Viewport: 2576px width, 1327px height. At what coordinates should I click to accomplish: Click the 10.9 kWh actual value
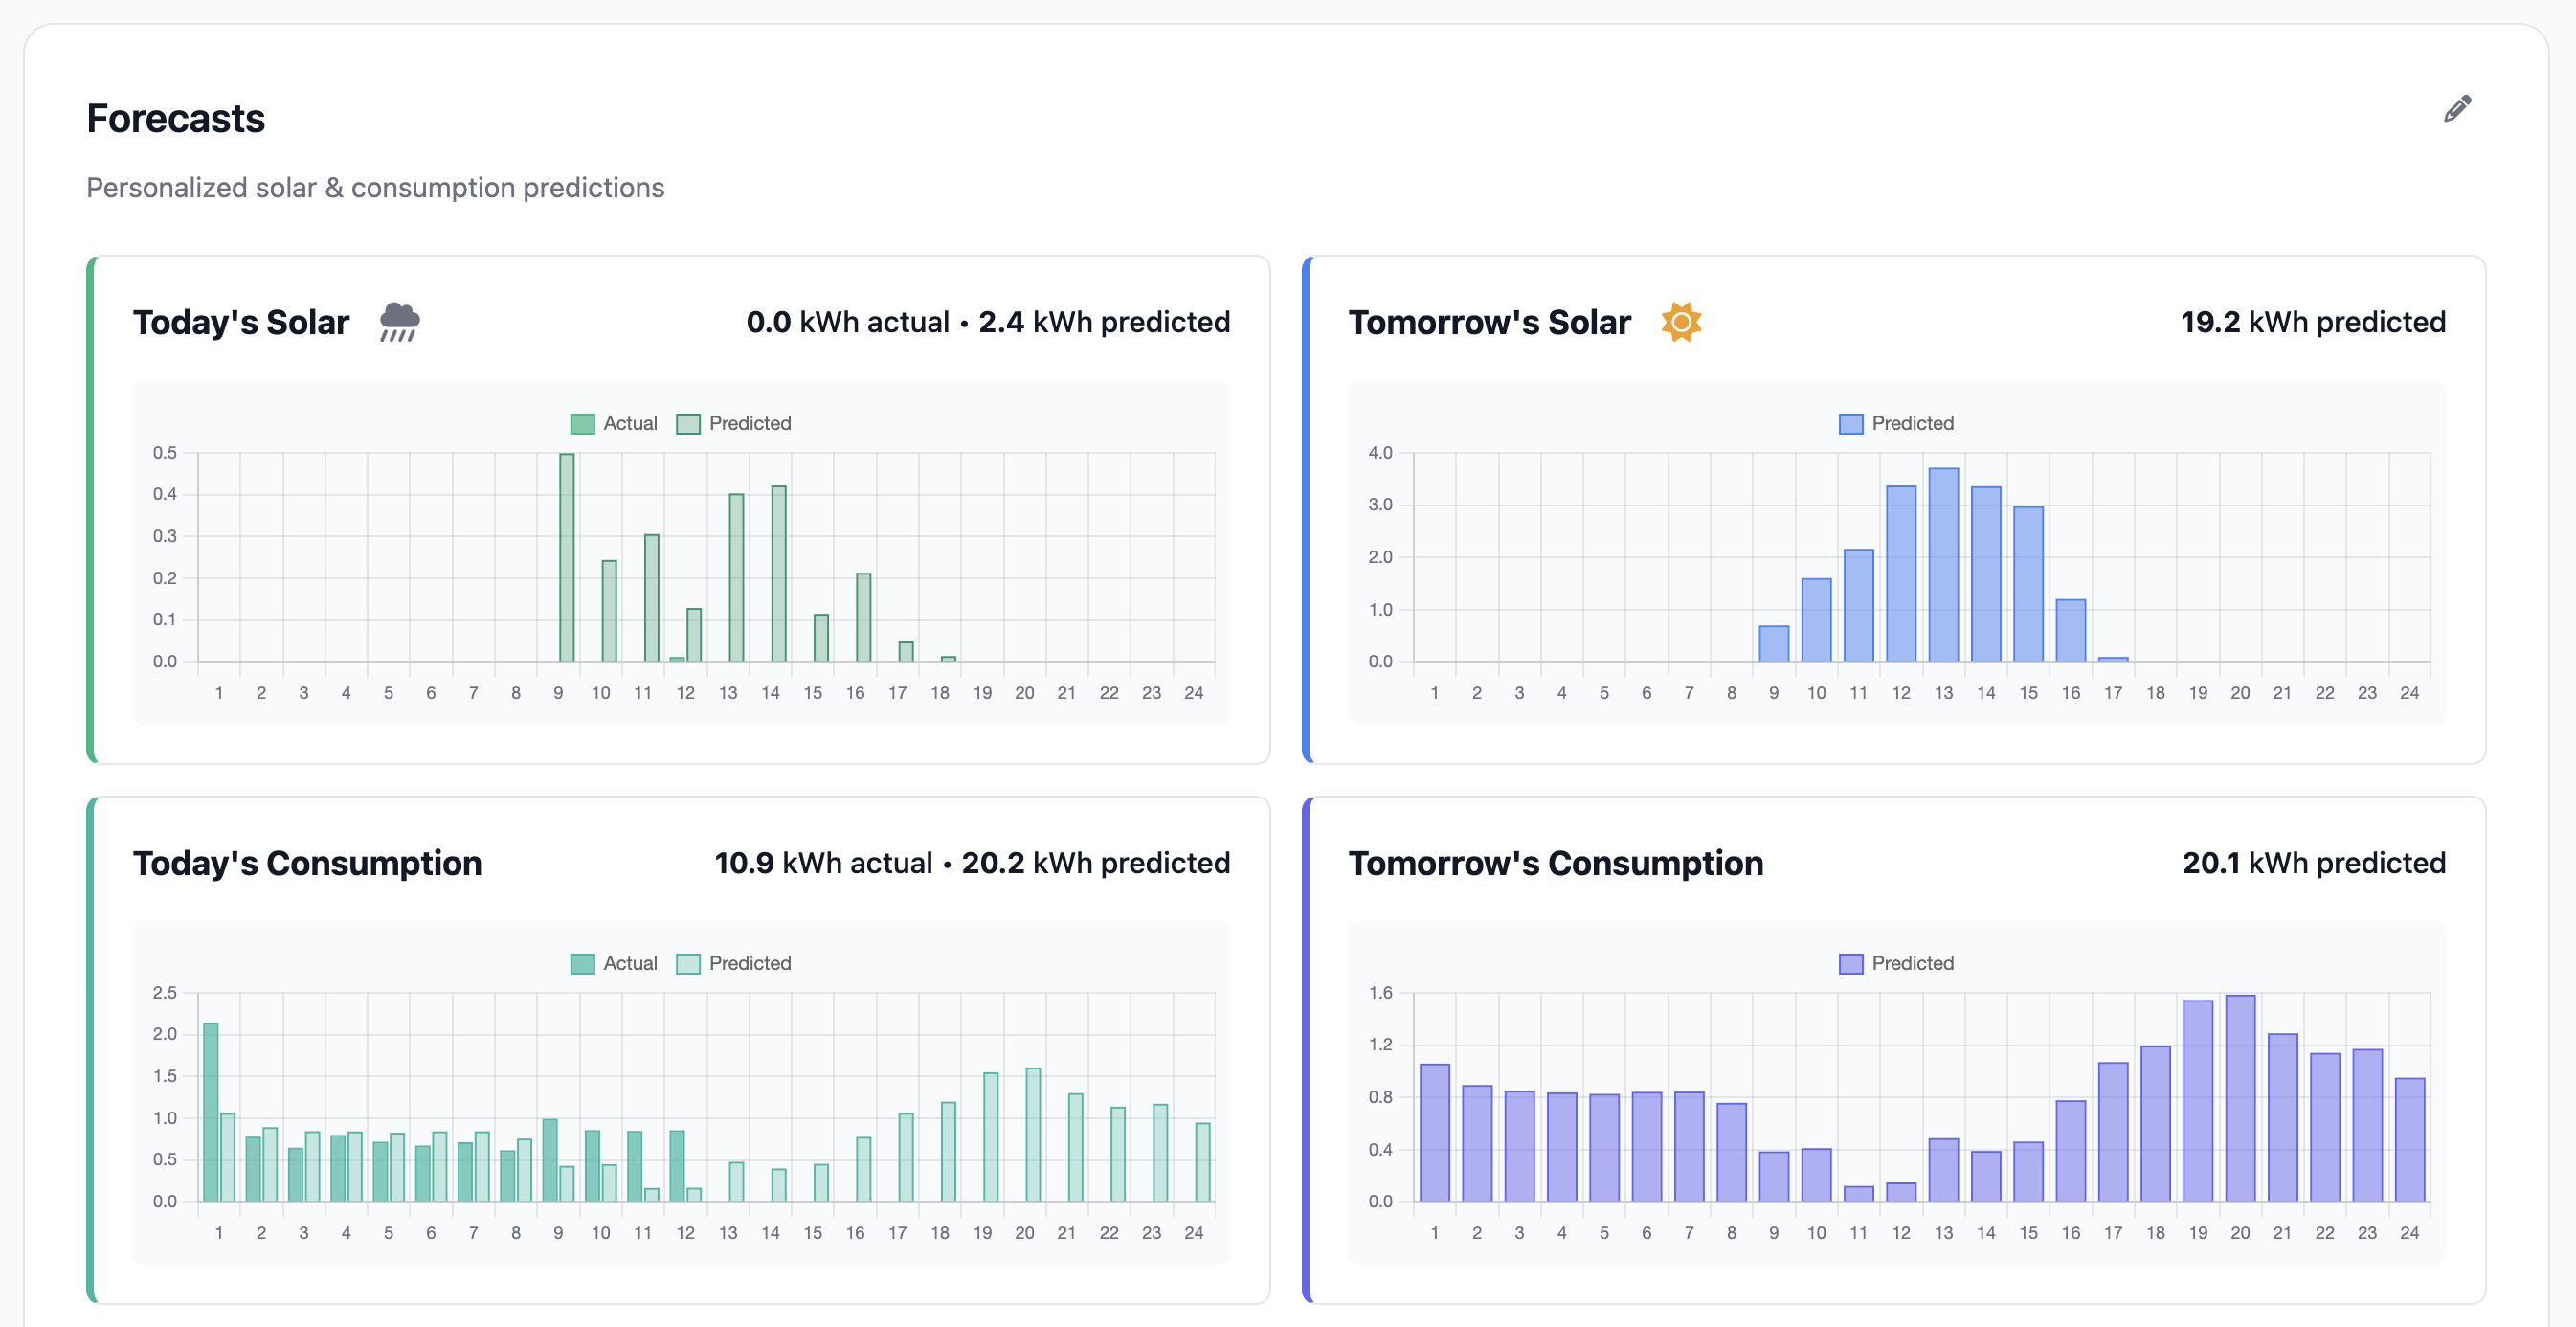(822, 862)
